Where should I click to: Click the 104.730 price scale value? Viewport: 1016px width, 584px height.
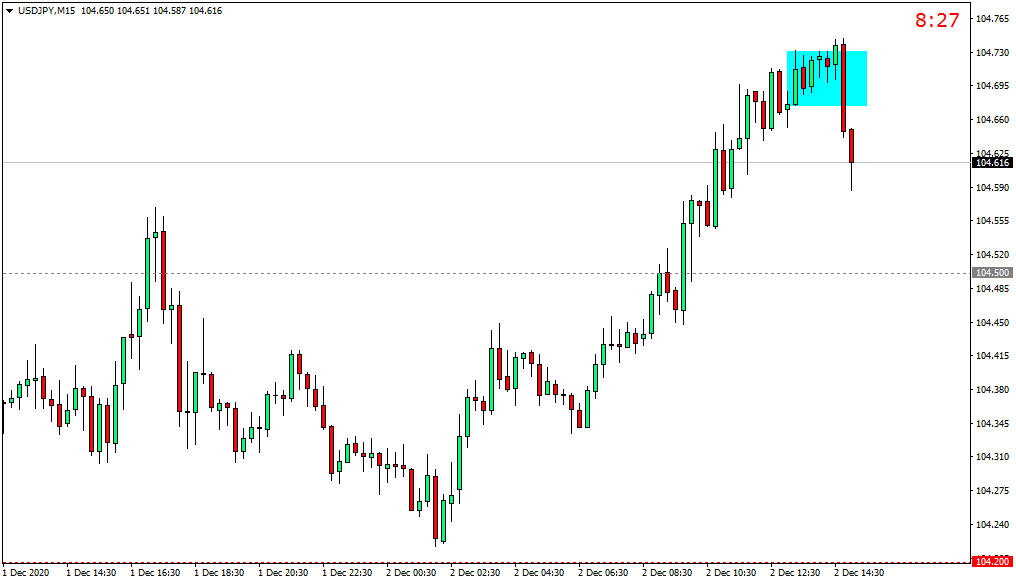point(993,53)
